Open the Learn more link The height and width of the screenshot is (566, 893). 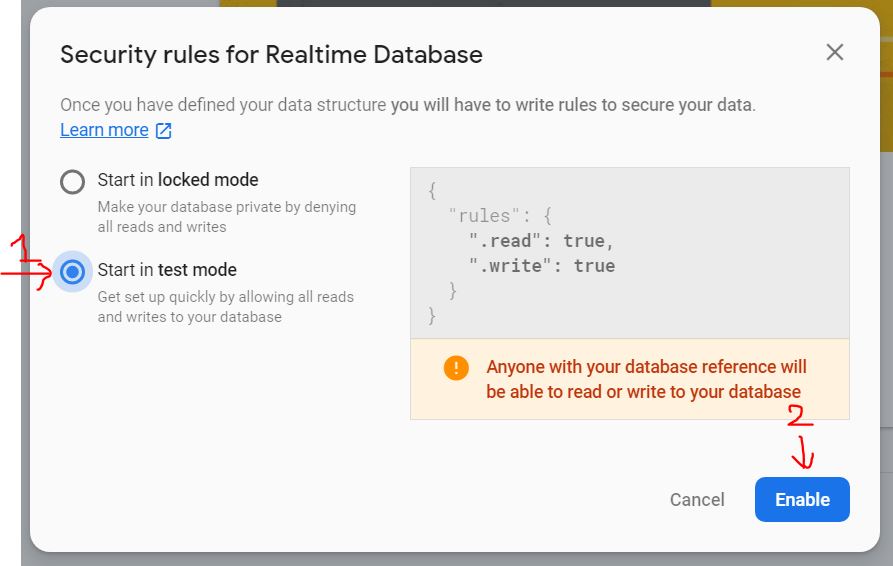coord(104,130)
